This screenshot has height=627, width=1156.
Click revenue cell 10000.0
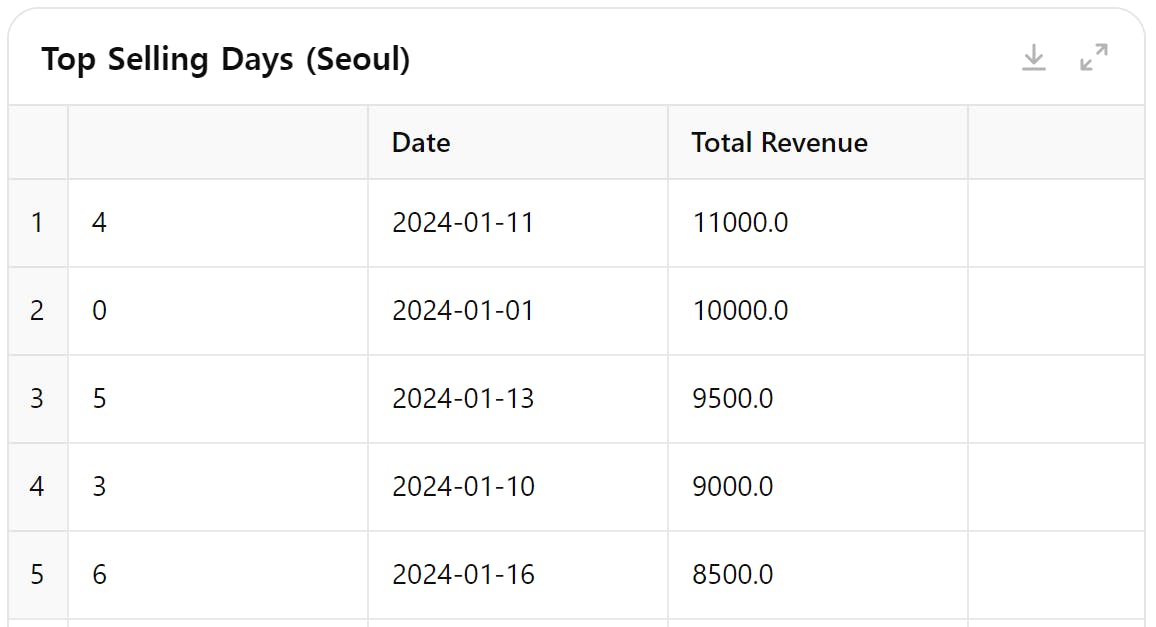click(x=740, y=310)
